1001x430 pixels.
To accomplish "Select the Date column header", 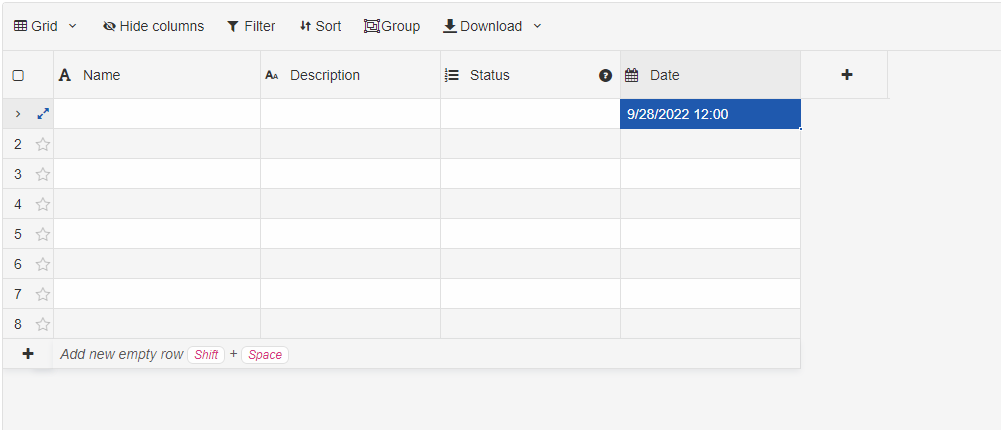I will pos(711,75).
